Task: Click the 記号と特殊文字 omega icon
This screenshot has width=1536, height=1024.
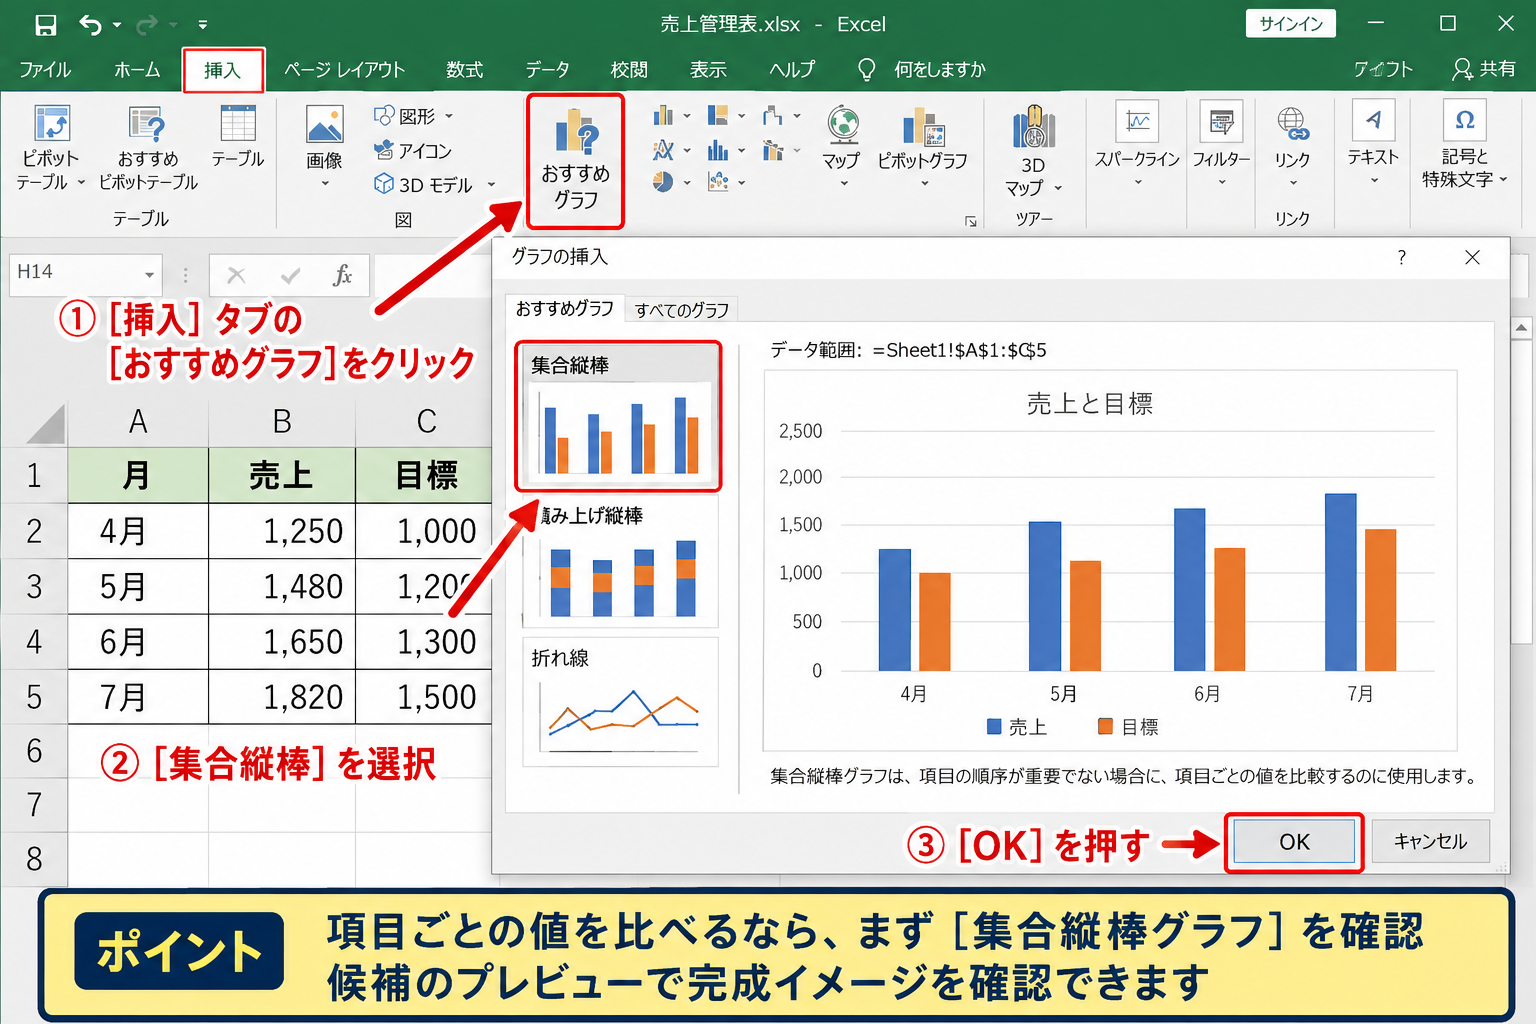Action: point(1465,120)
